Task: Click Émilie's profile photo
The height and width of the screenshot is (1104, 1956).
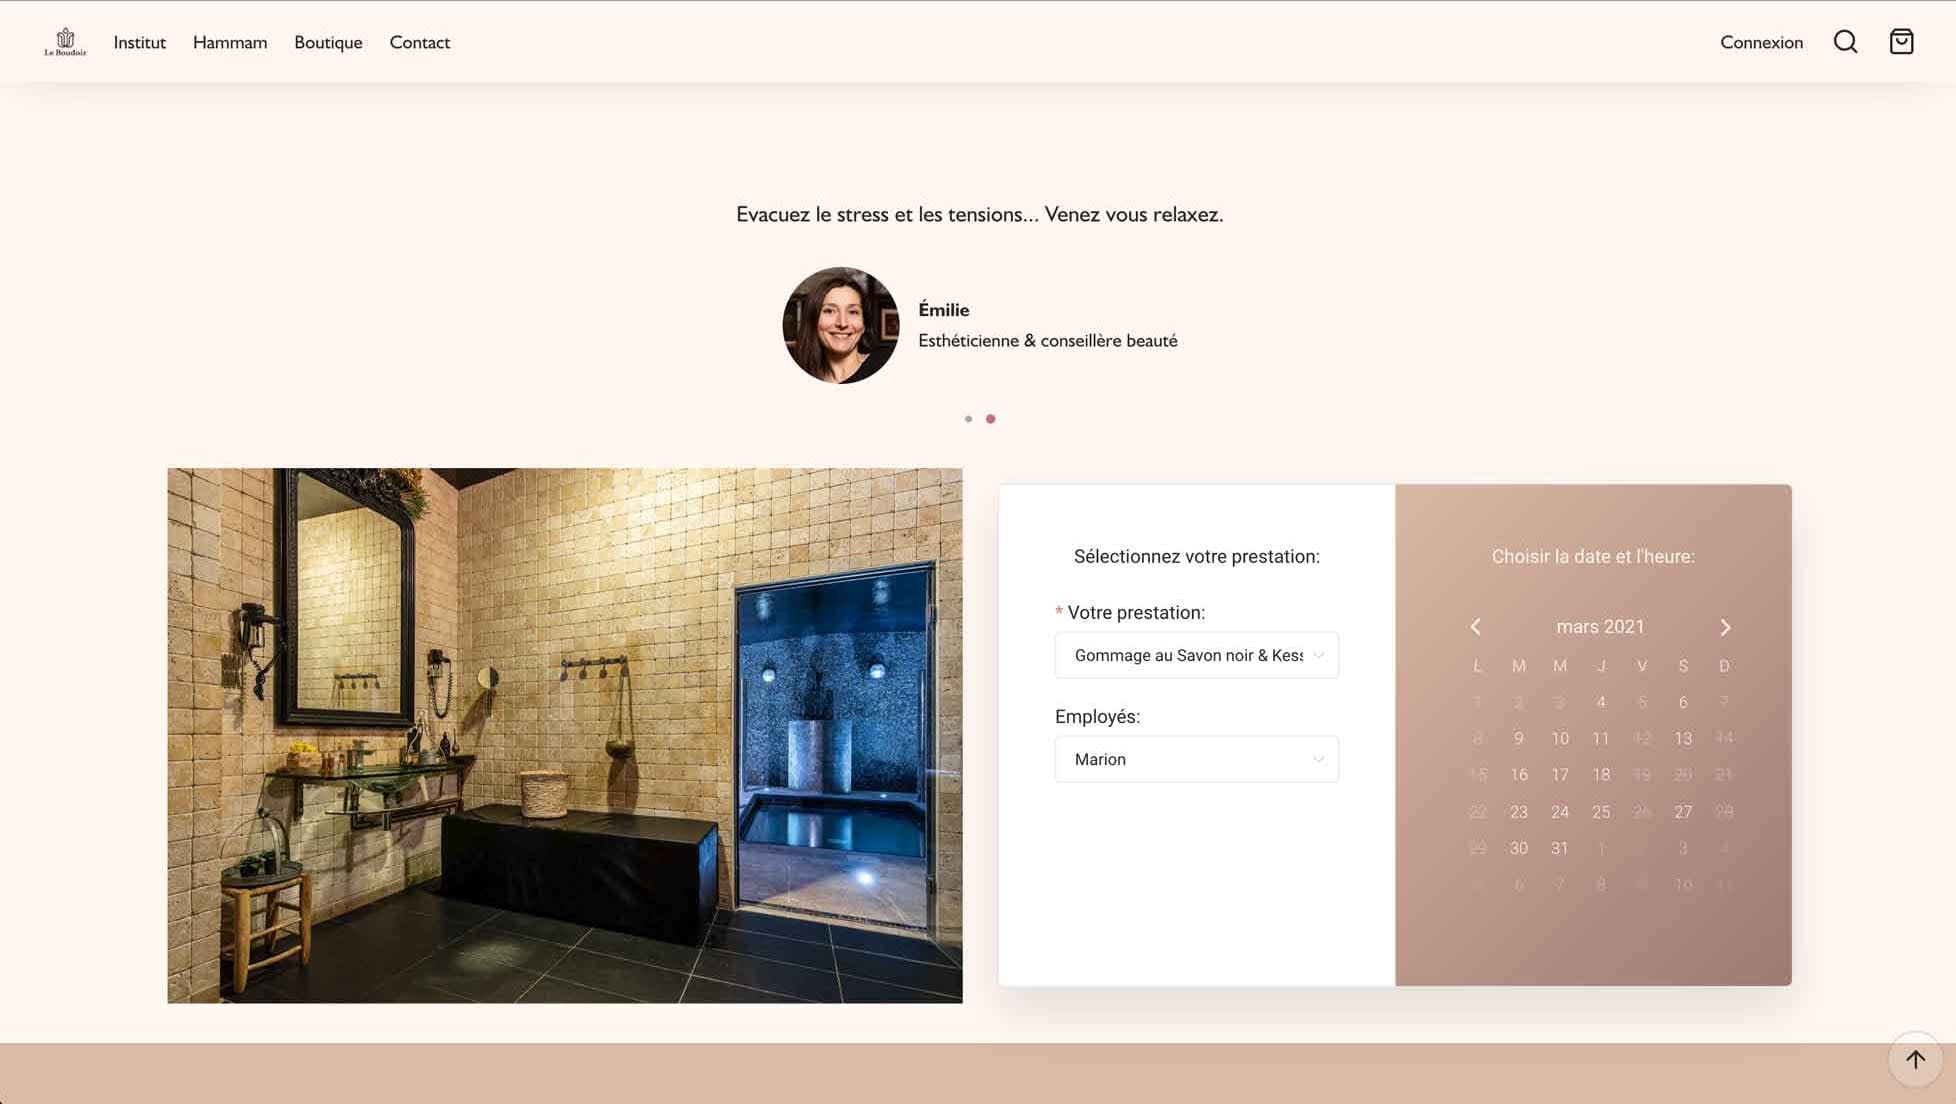Action: point(840,325)
